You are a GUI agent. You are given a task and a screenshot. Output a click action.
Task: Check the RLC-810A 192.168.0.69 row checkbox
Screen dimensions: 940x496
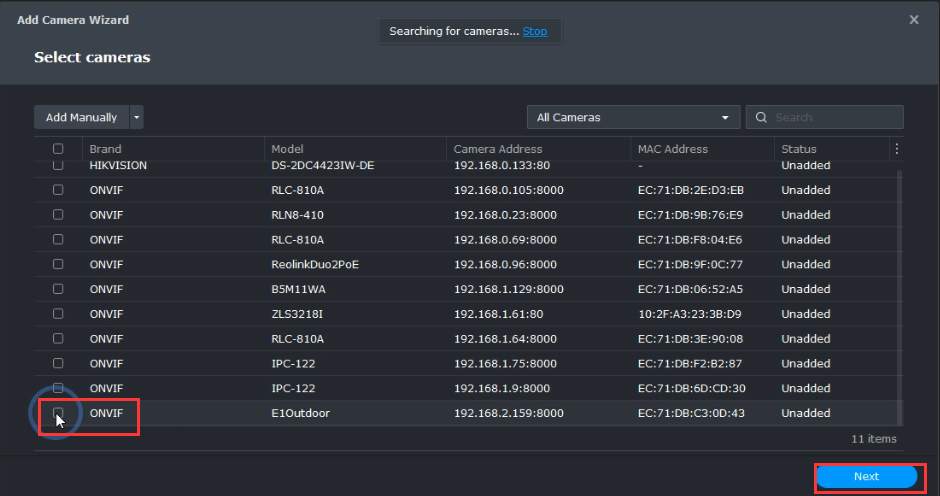coord(58,239)
